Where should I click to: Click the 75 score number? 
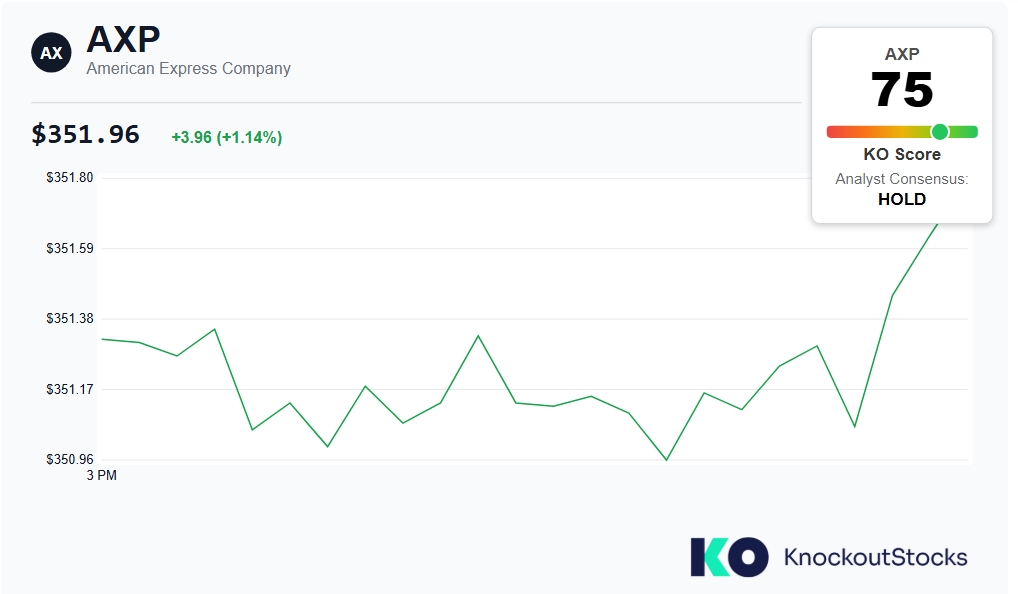[902, 90]
